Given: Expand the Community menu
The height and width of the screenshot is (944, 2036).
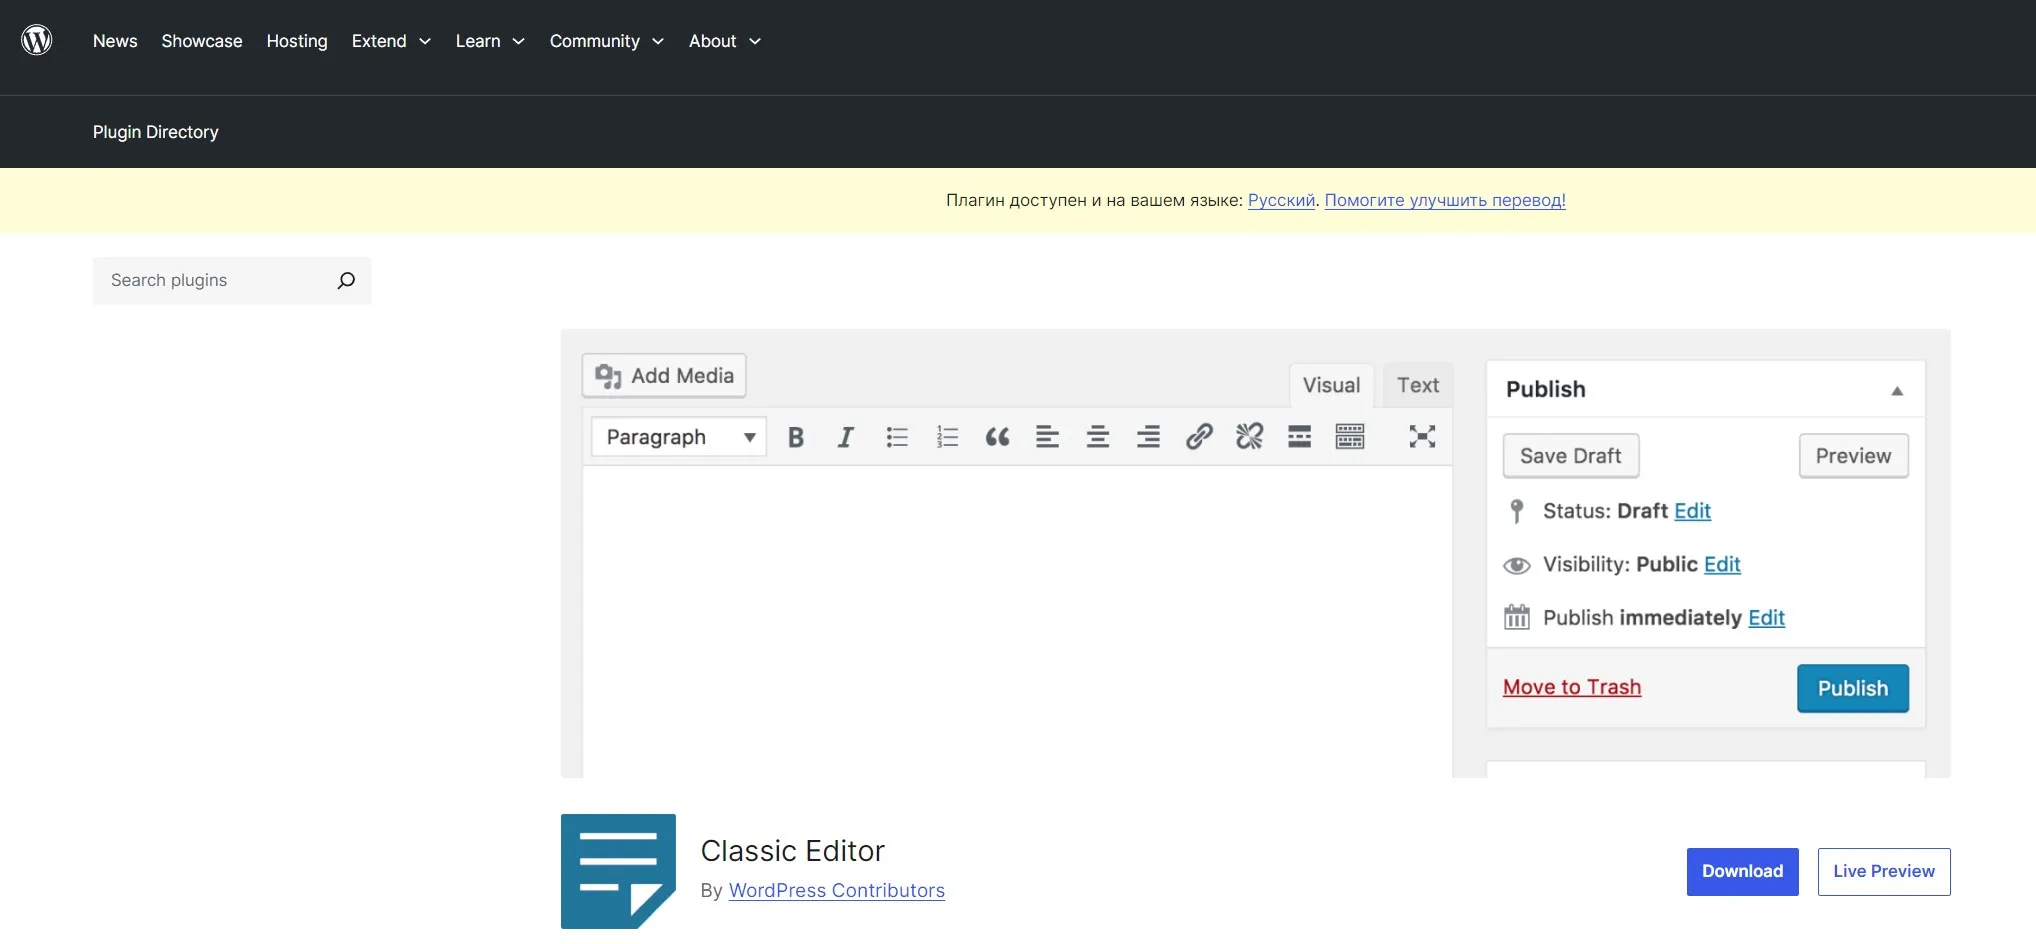Looking at the screenshot, I should point(606,41).
